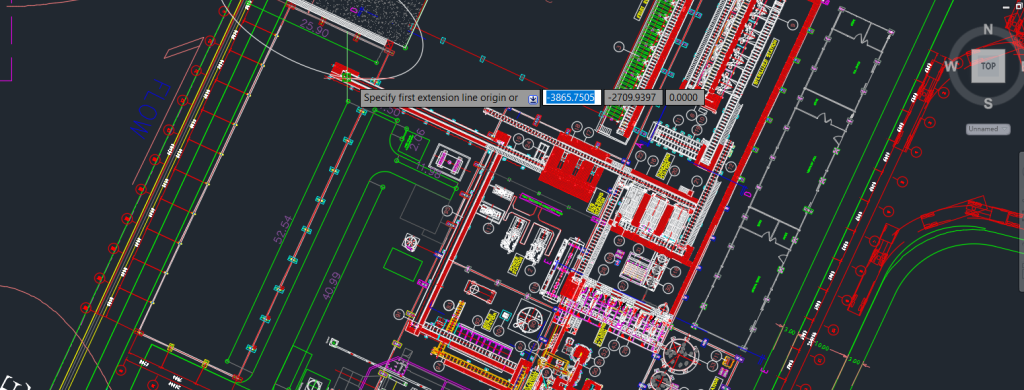Open the Unnamed coordinate system dropdown
The width and height of the screenshot is (1024, 390).
point(988,129)
